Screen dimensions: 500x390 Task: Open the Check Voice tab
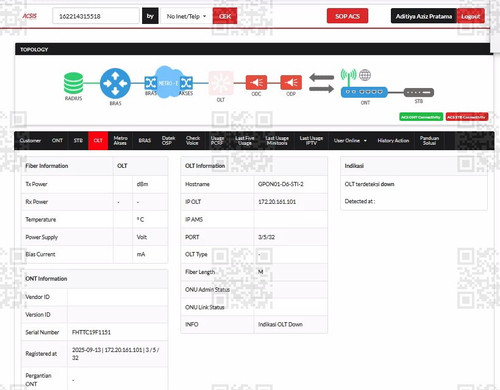tap(193, 141)
